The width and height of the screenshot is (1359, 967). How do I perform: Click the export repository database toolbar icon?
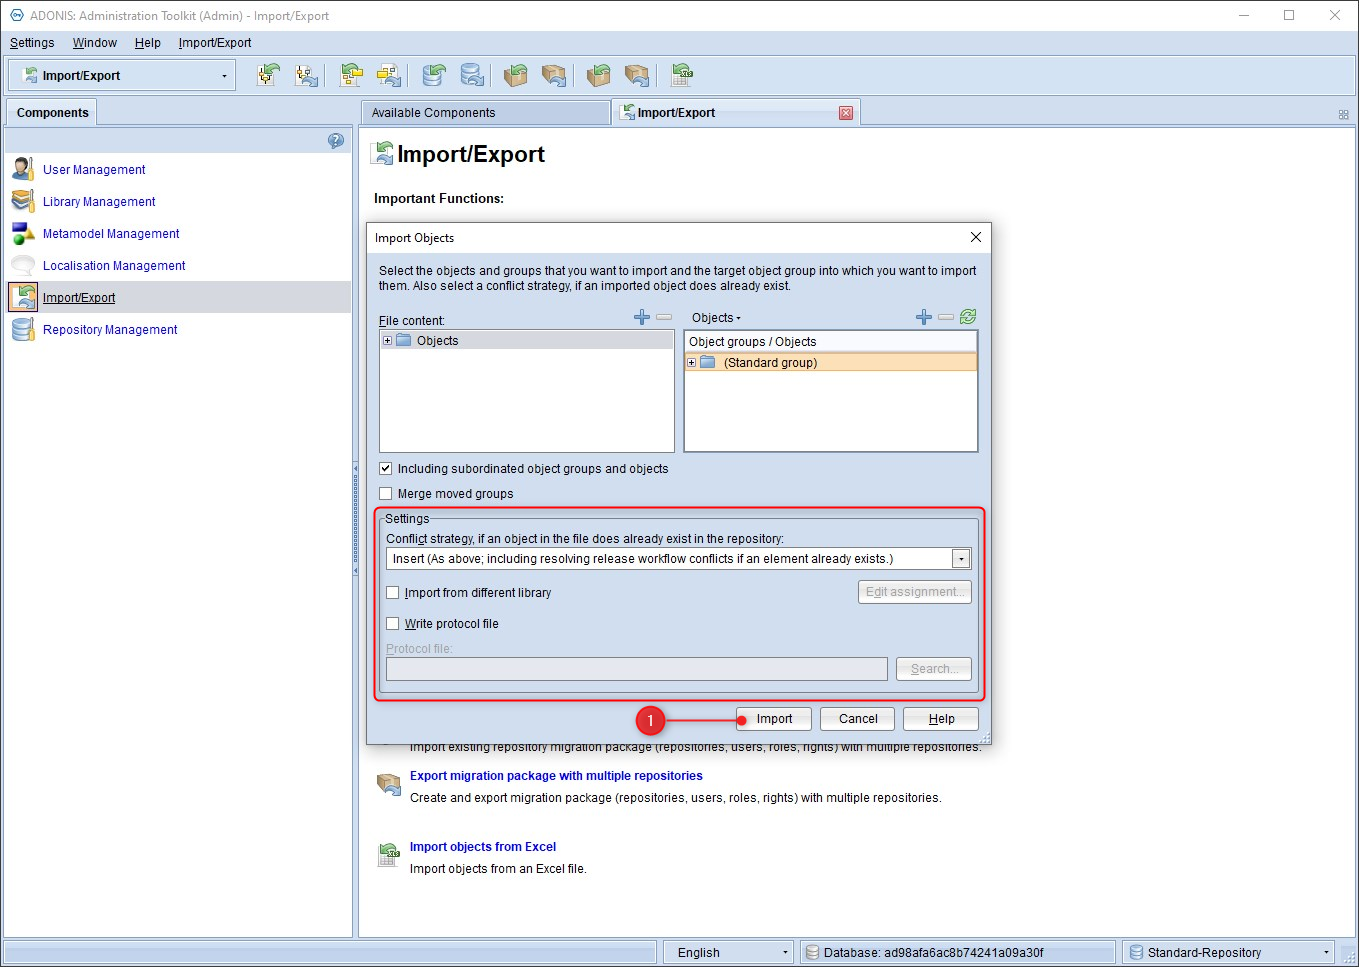tap(472, 75)
